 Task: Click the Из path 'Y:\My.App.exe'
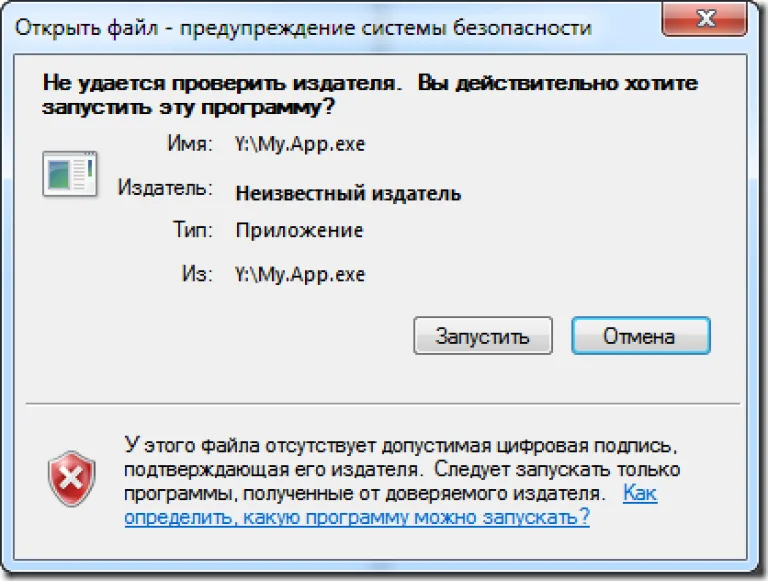(x=300, y=274)
